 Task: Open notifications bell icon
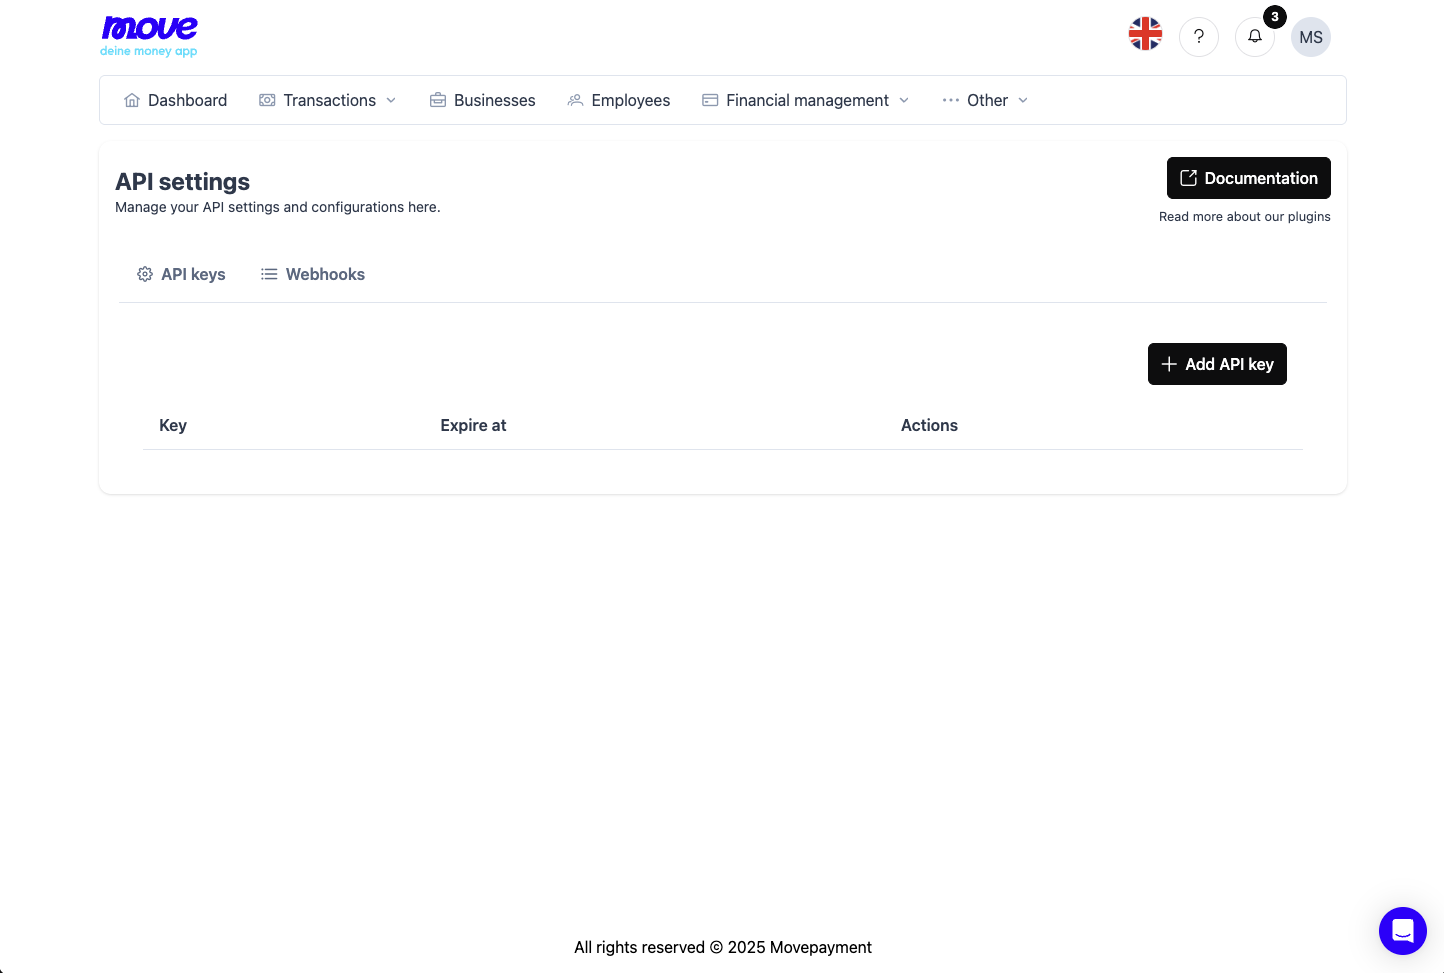coord(1255,37)
